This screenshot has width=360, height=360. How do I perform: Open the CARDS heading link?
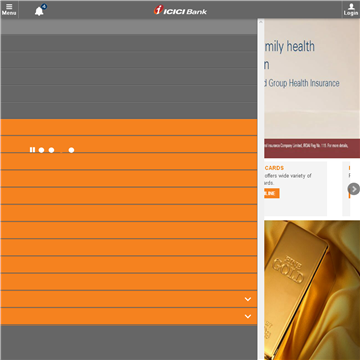tap(274, 168)
